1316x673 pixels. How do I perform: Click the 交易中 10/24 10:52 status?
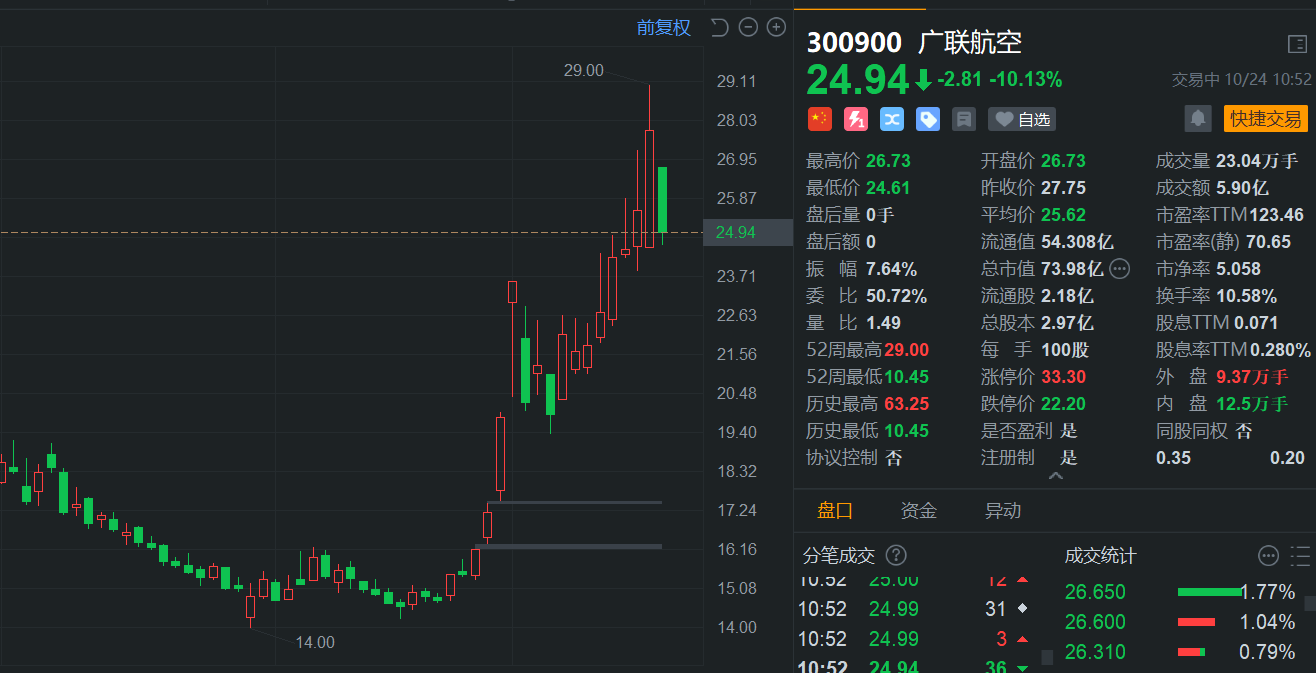click(x=1241, y=79)
